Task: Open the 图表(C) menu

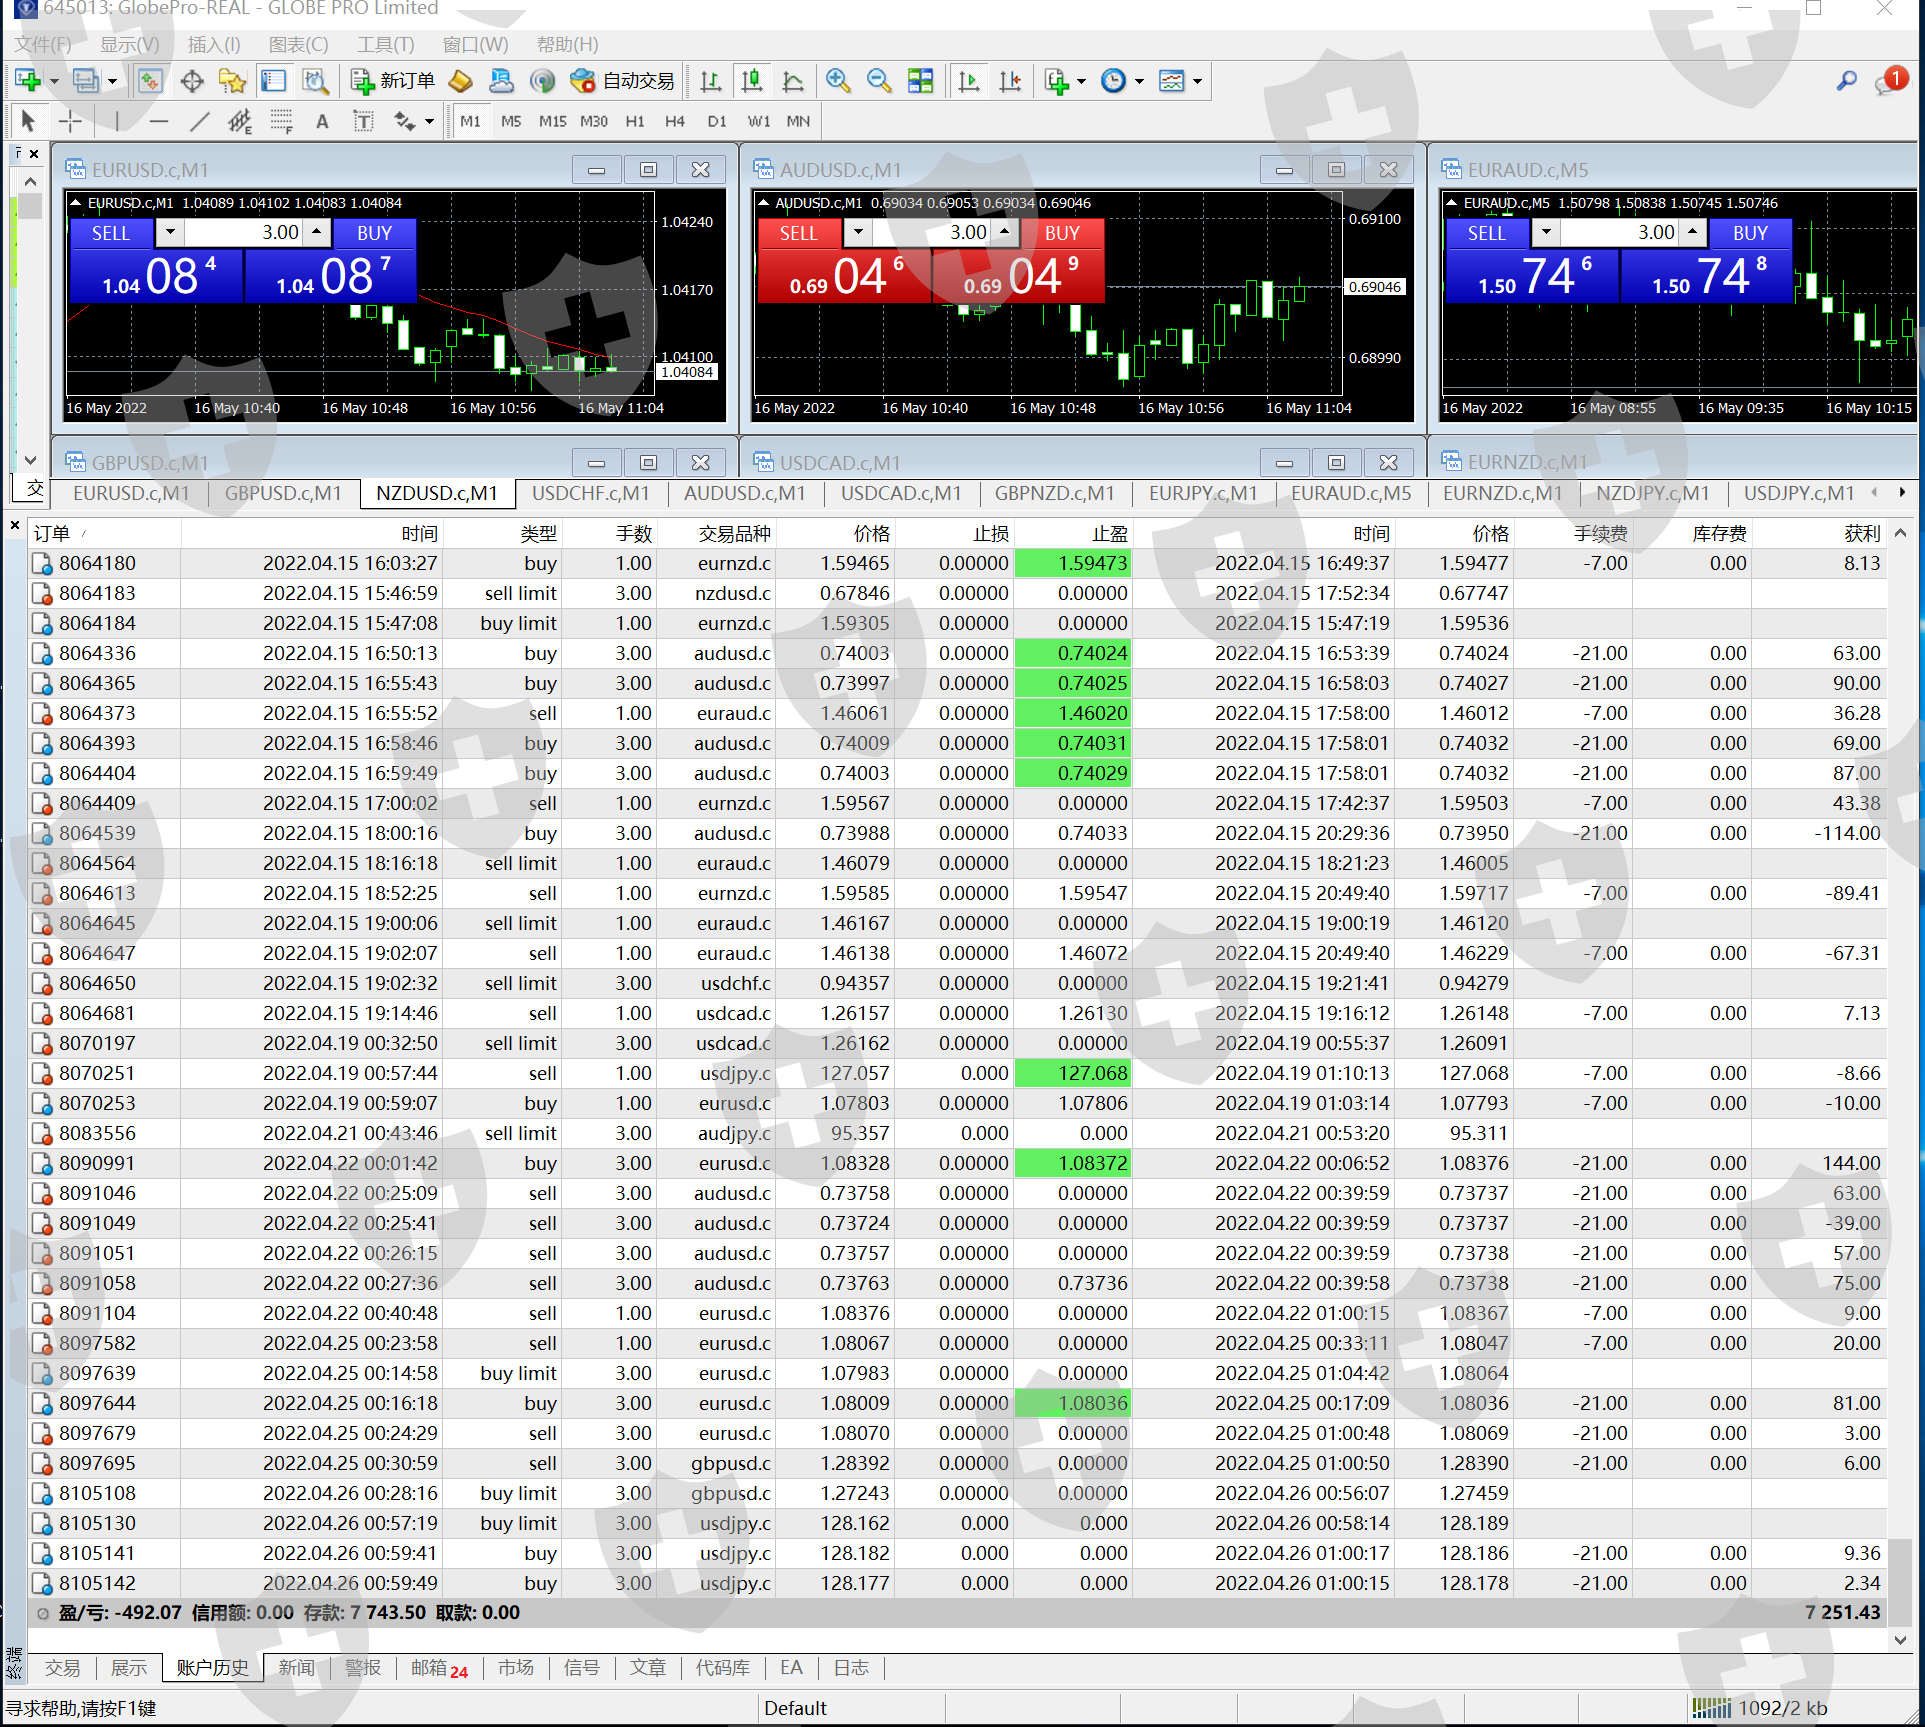Action: (298, 45)
